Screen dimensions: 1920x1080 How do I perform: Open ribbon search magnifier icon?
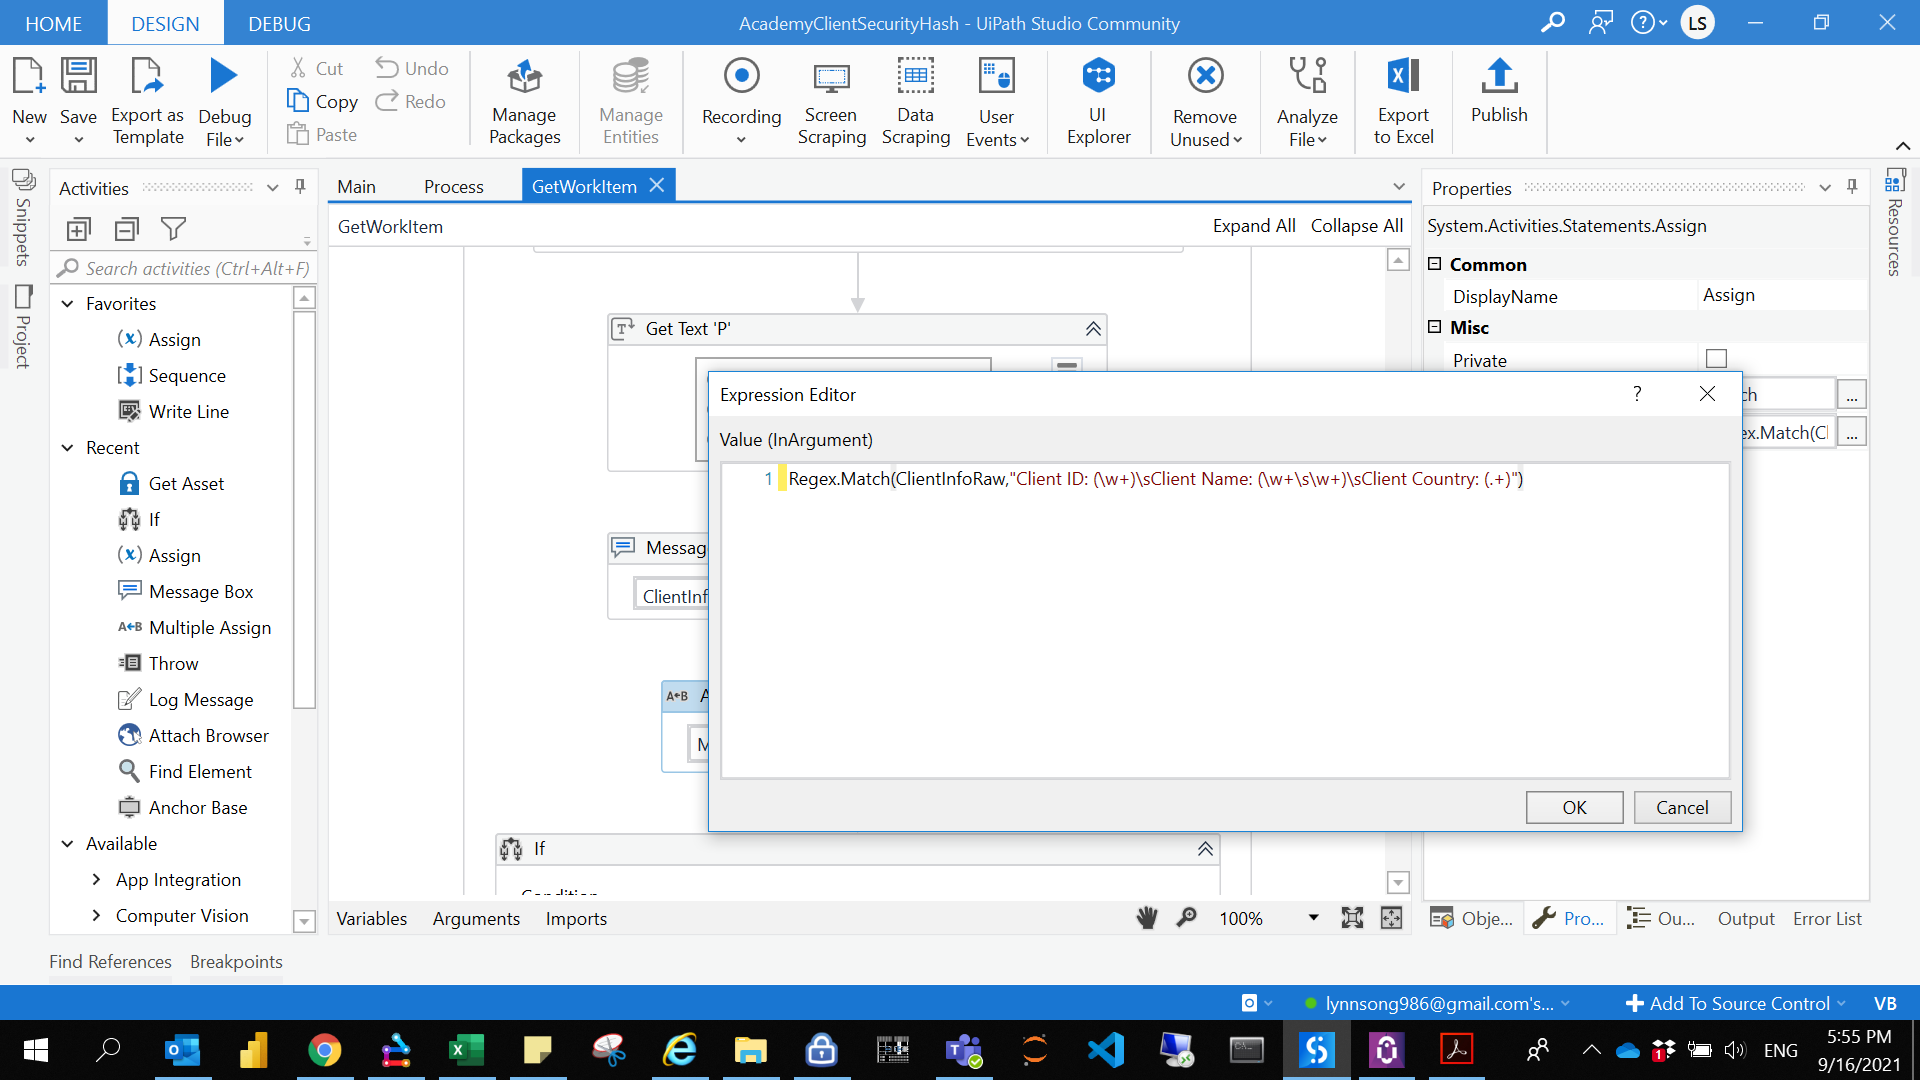point(1553,22)
